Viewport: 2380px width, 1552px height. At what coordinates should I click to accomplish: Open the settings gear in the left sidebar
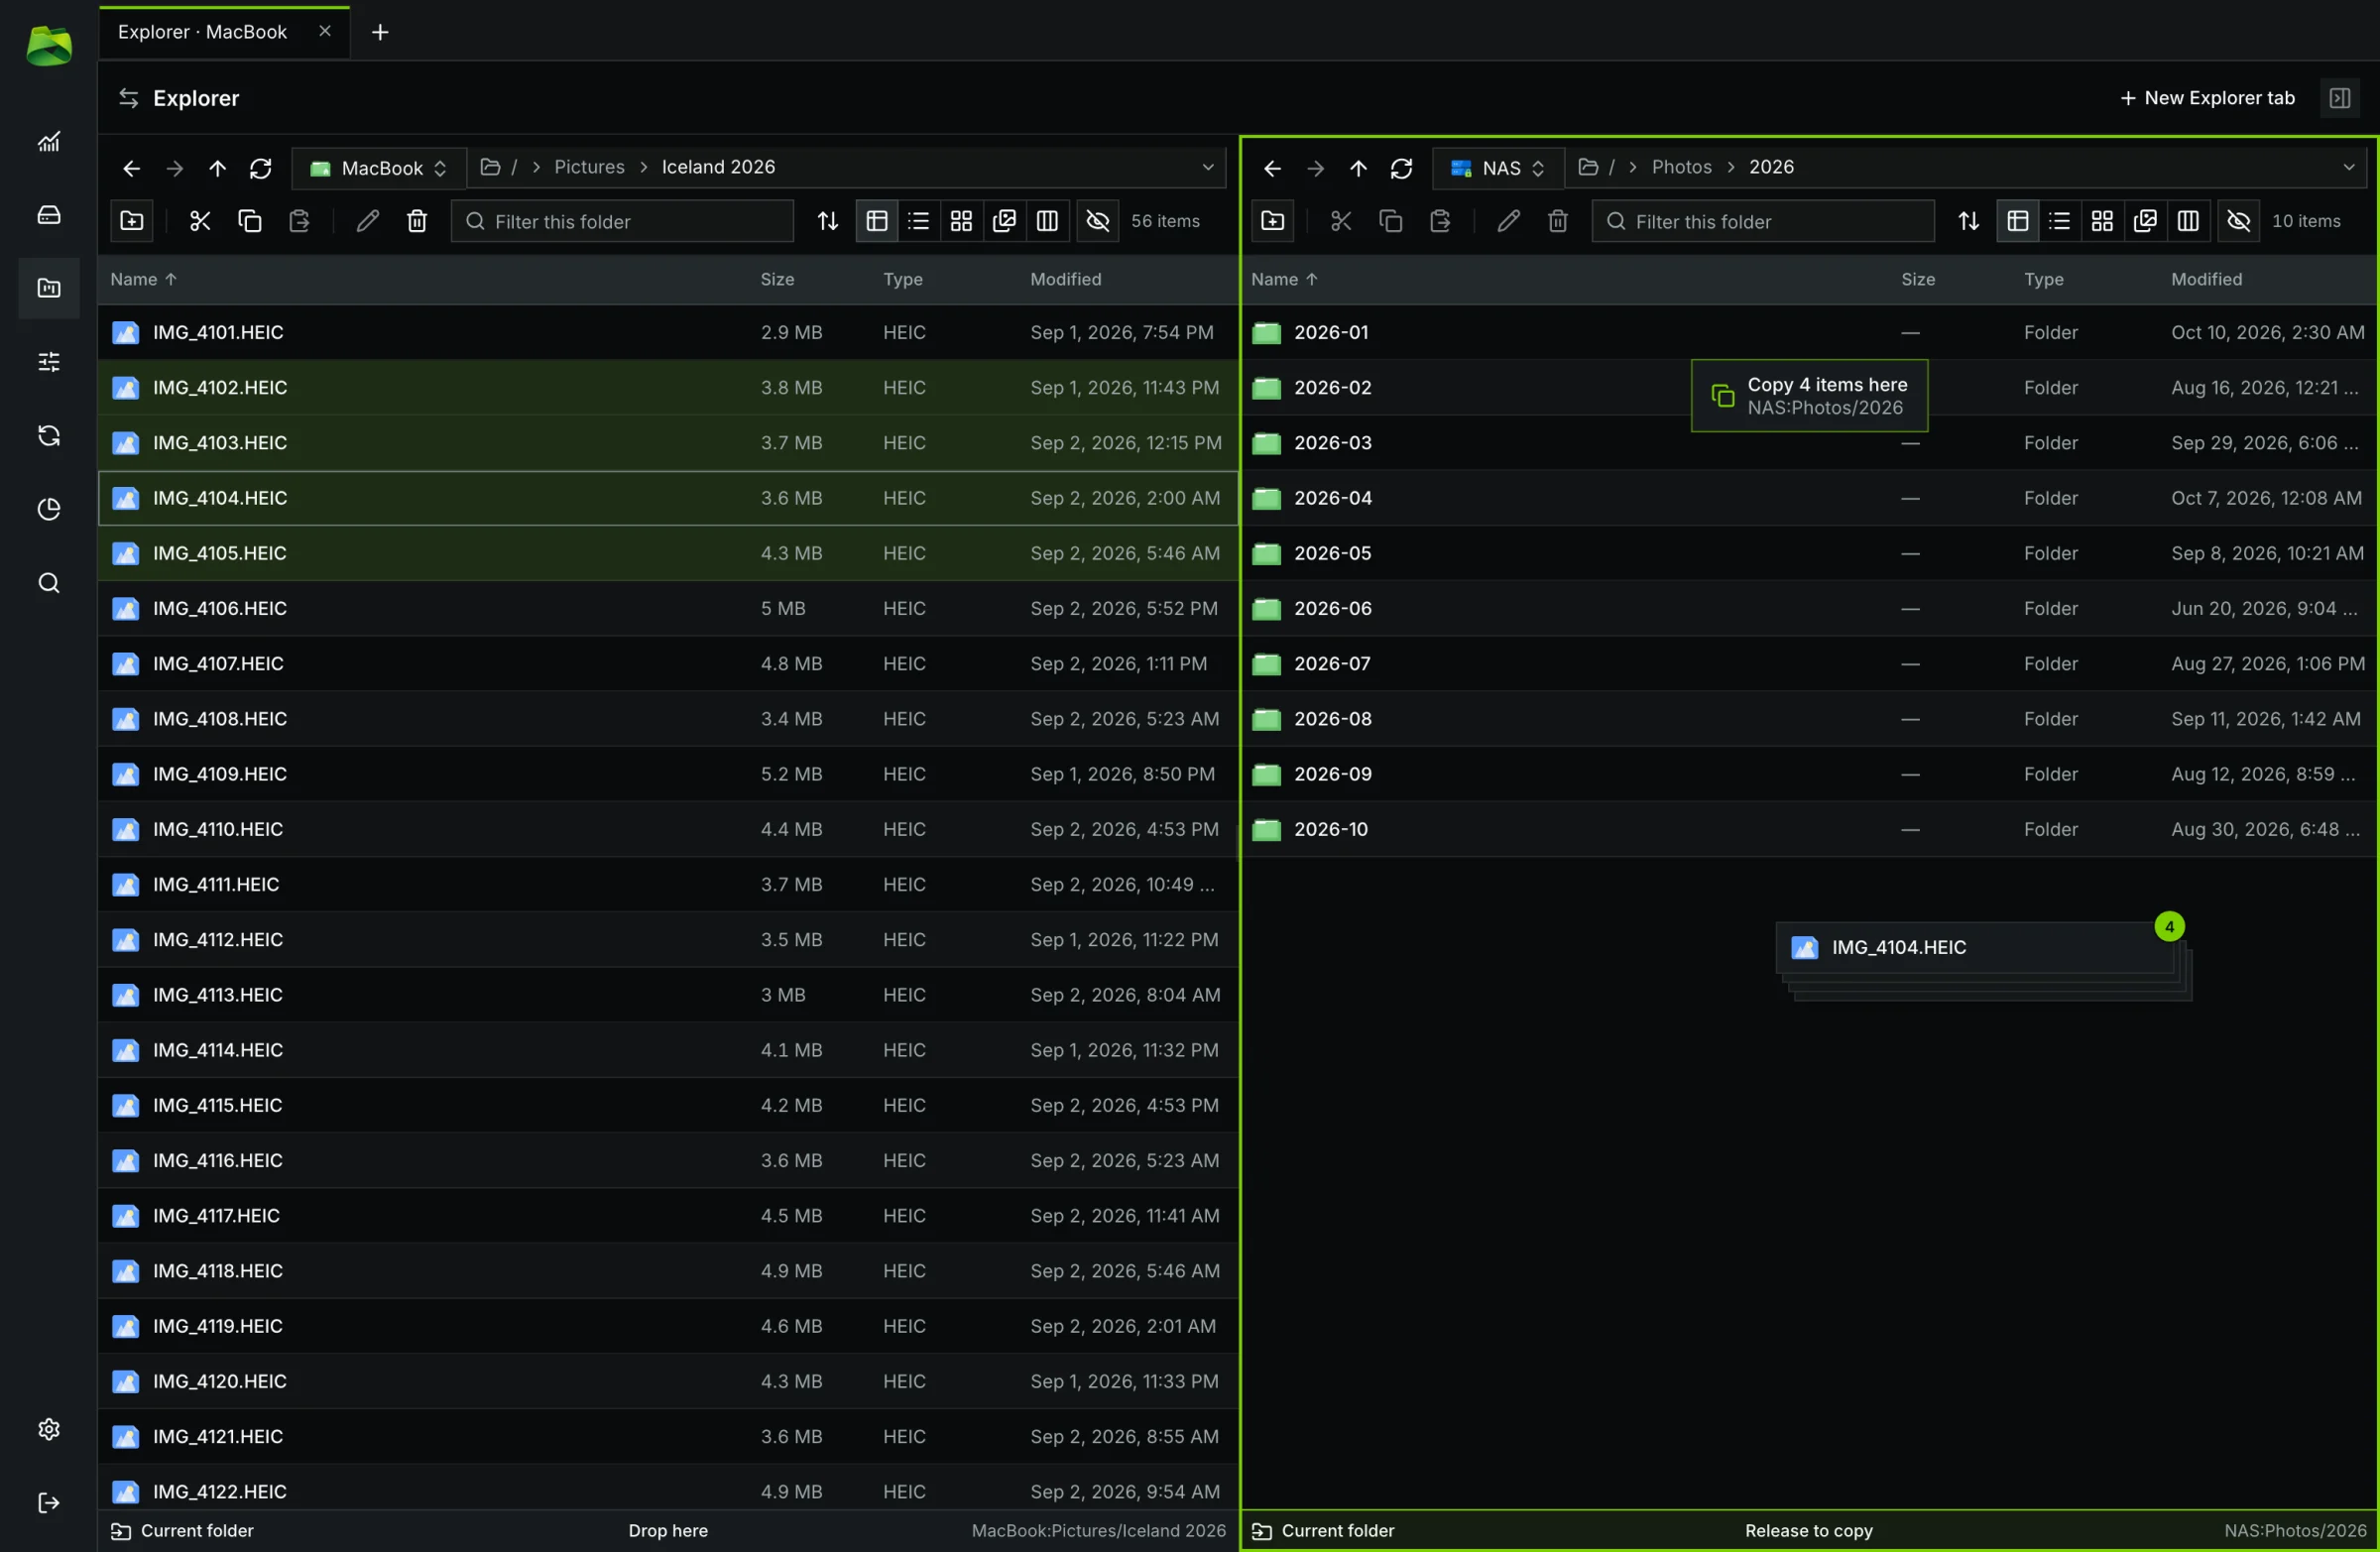click(x=49, y=1429)
